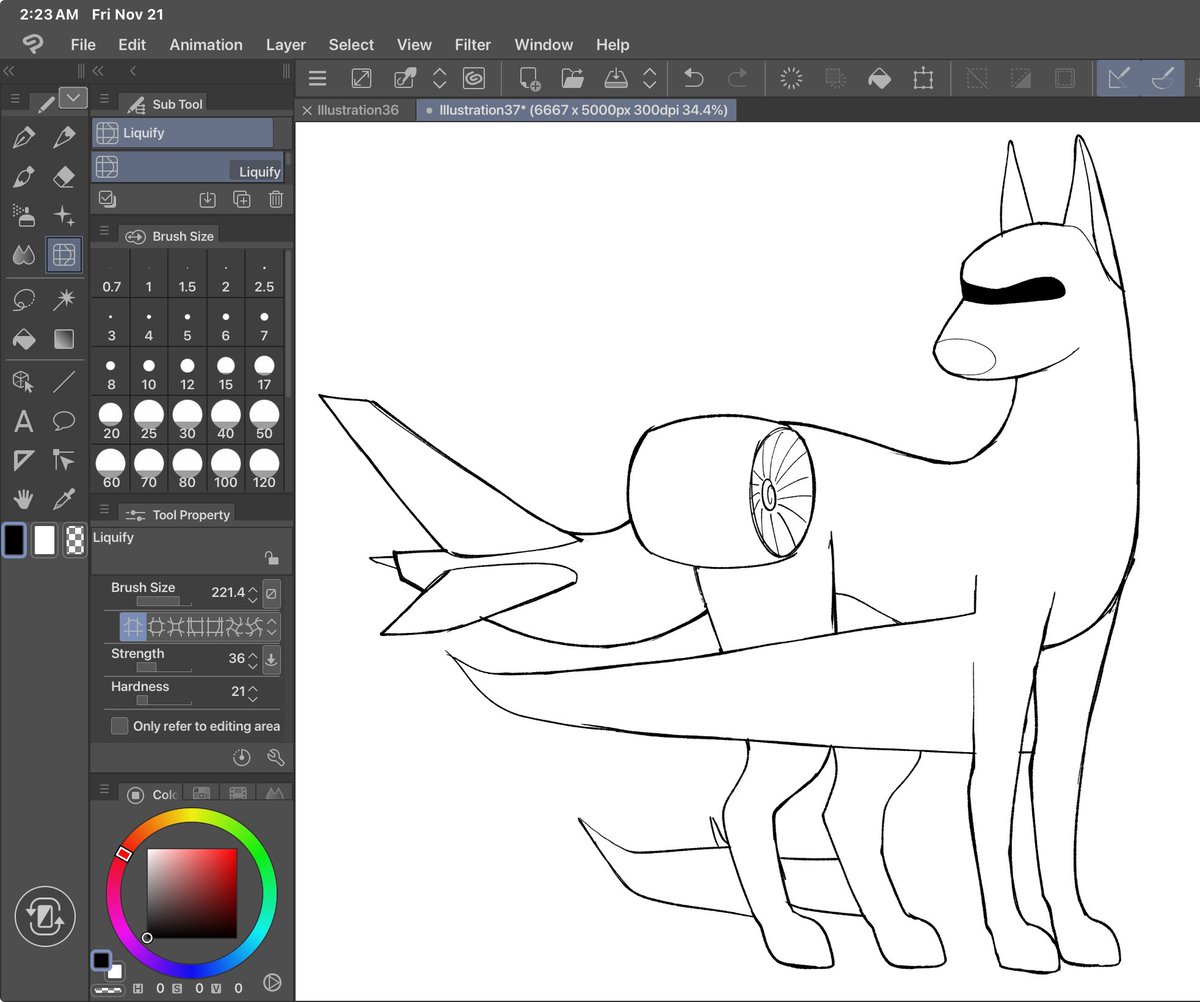Expand the Strength value download arrow
Screen dimensions: 1200x1002
[x=271, y=659]
